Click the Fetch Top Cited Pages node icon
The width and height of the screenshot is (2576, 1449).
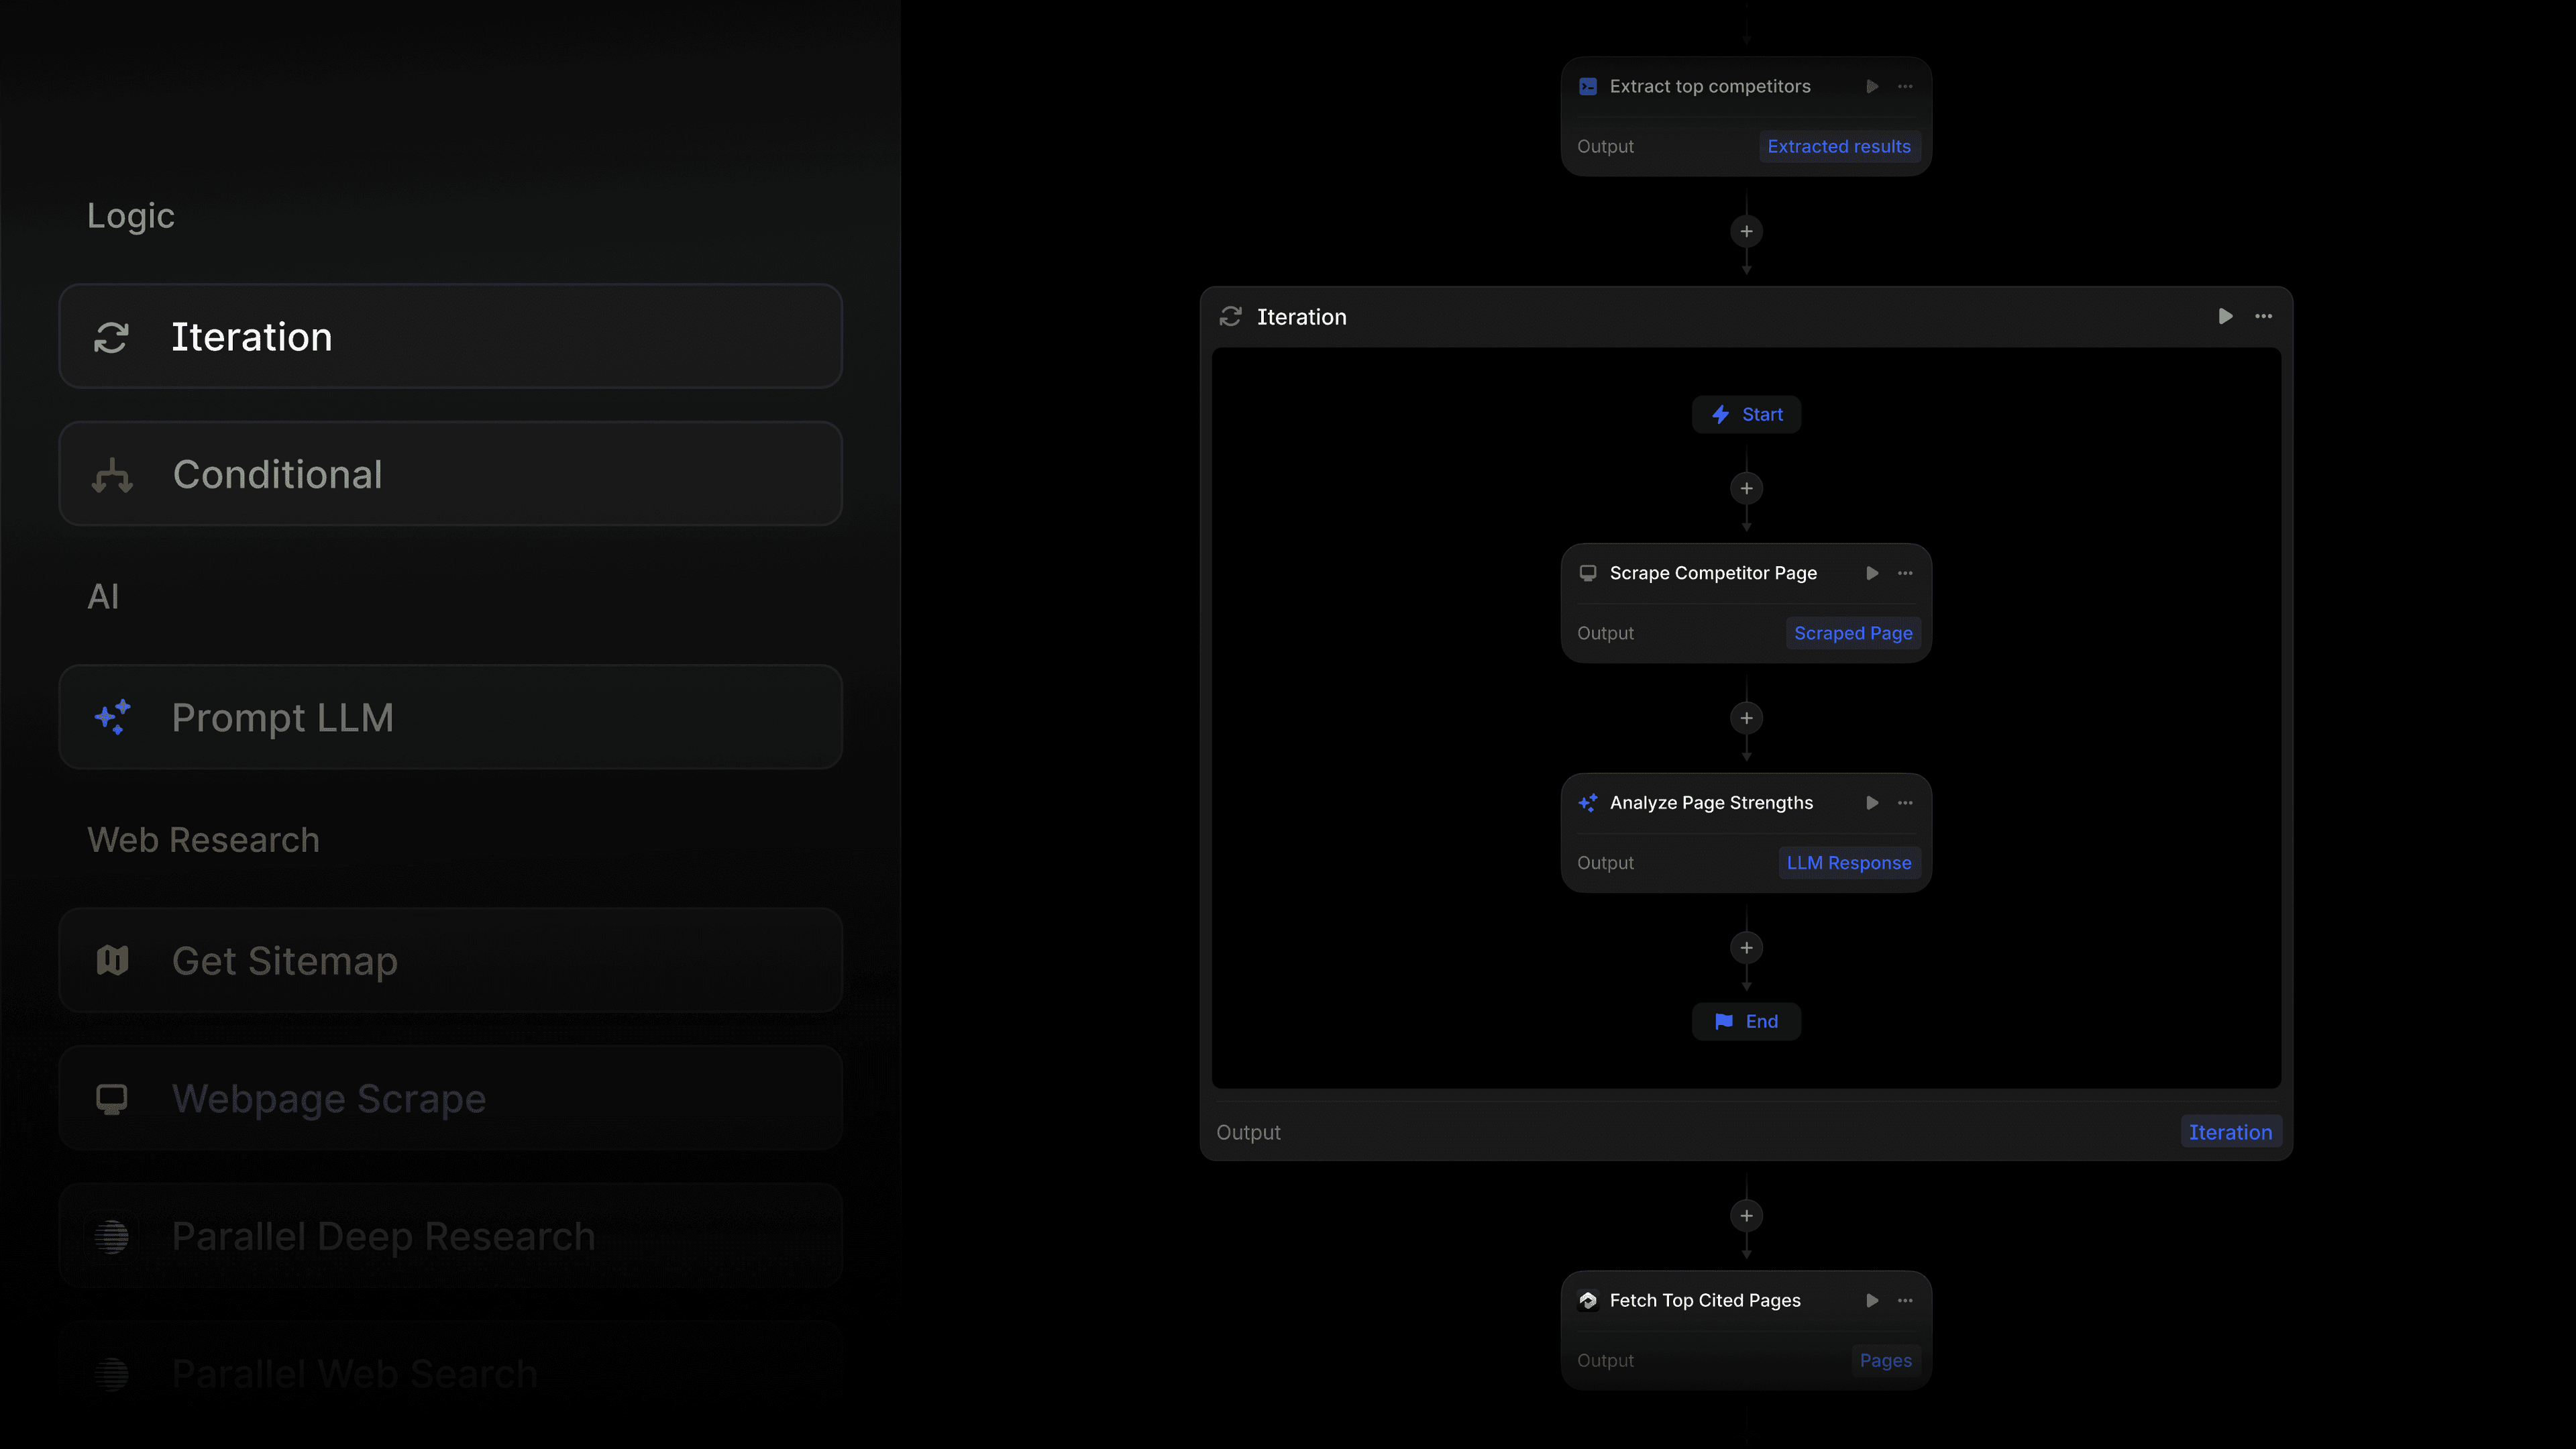pyautogui.click(x=1588, y=1300)
